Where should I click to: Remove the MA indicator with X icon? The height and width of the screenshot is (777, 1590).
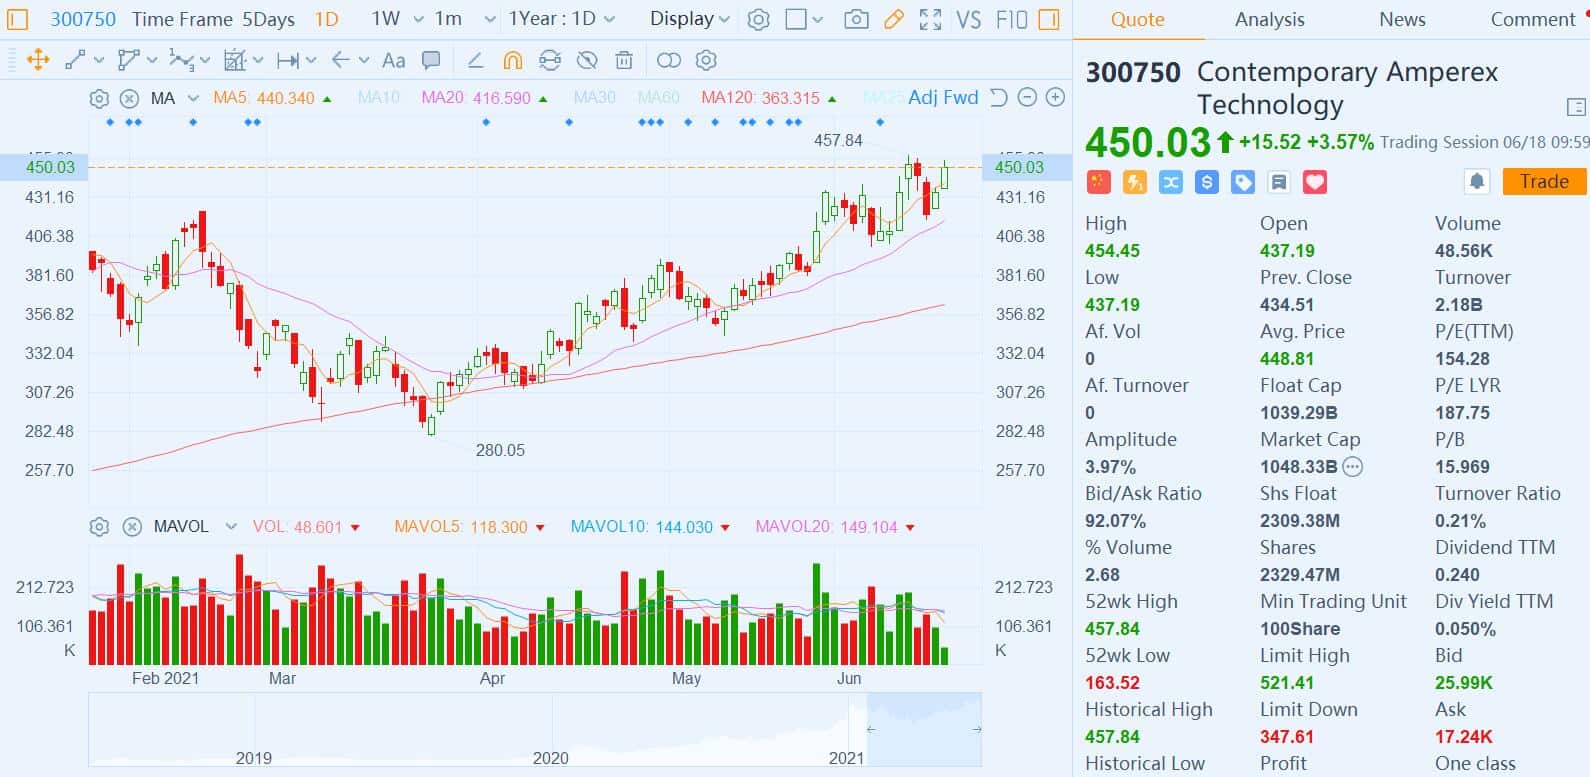click(x=129, y=98)
